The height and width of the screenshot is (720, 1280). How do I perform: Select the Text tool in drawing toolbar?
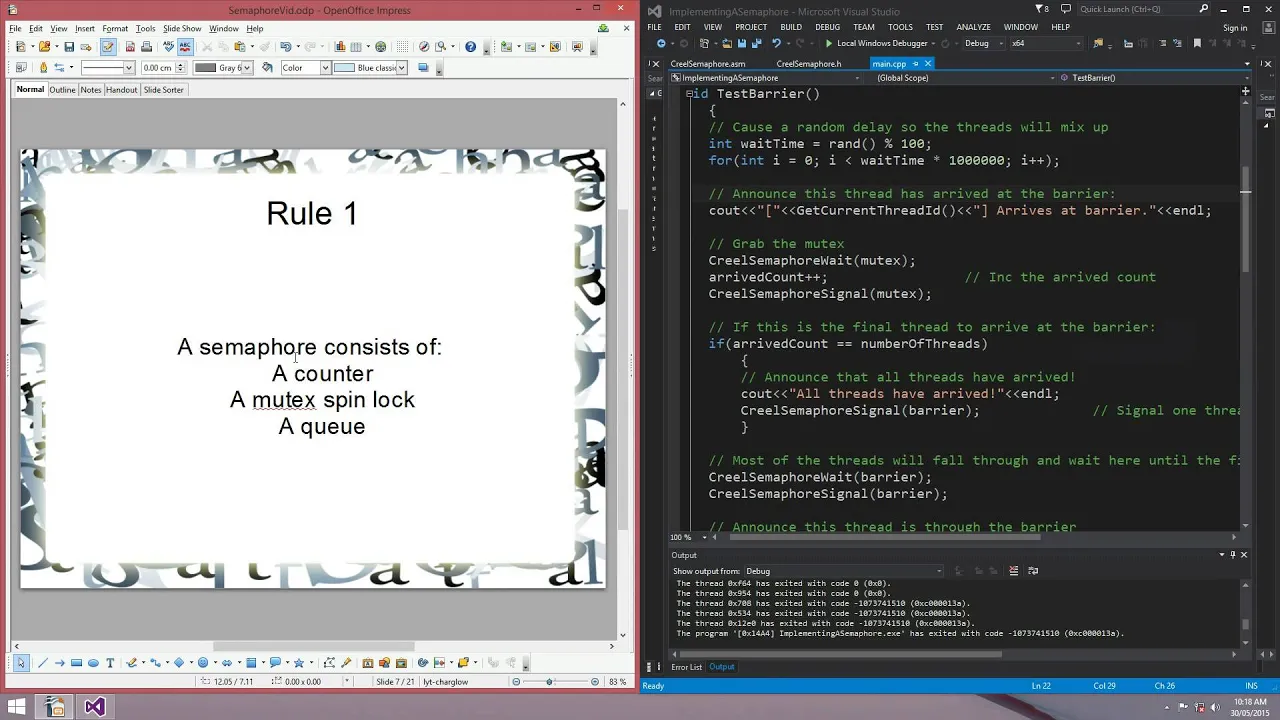[x=110, y=662]
